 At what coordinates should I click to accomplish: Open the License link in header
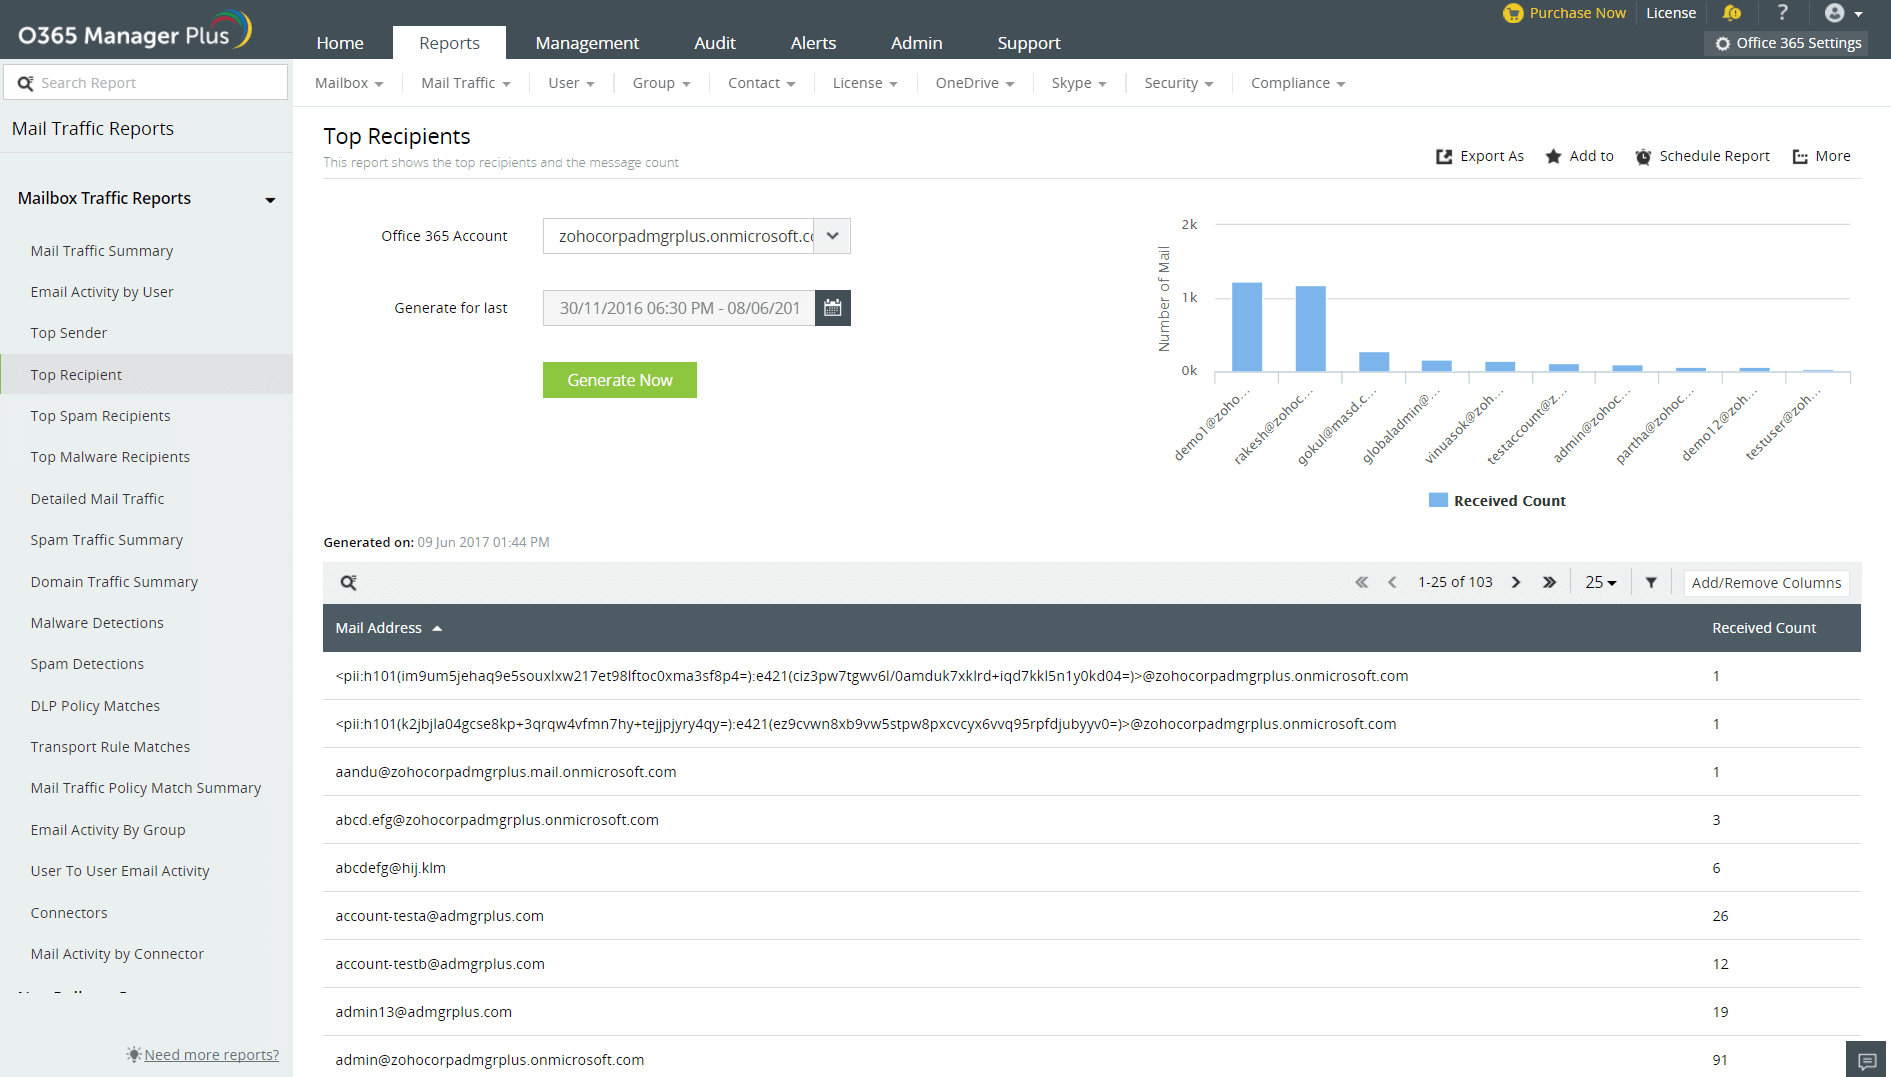(x=1671, y=13)
